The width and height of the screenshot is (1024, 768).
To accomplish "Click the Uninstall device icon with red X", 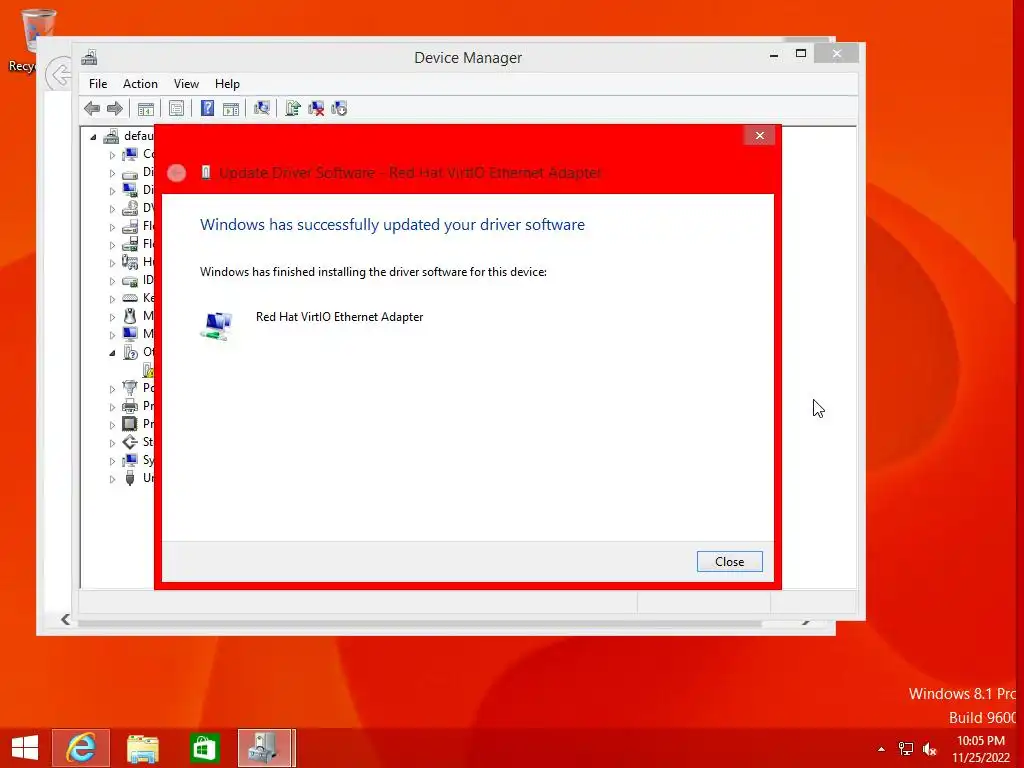I will click(x=316, y=108).
